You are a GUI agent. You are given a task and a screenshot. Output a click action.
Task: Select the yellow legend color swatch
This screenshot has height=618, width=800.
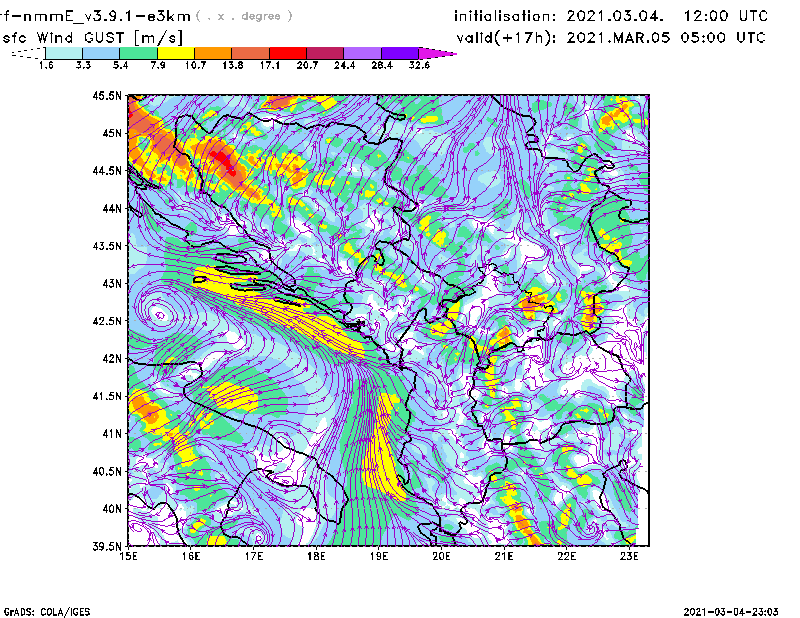pos(176,53)
